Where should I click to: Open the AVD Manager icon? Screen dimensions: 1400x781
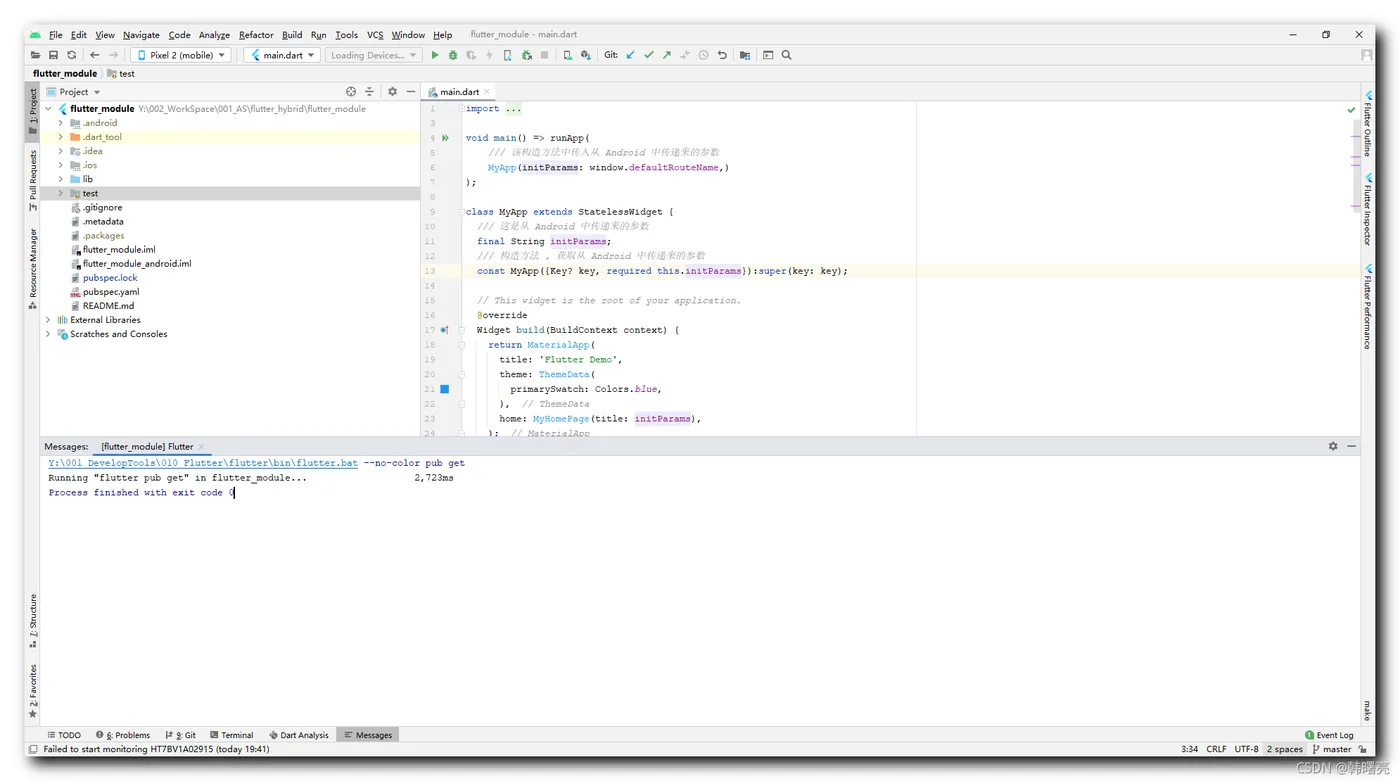[x=567, y=55]
